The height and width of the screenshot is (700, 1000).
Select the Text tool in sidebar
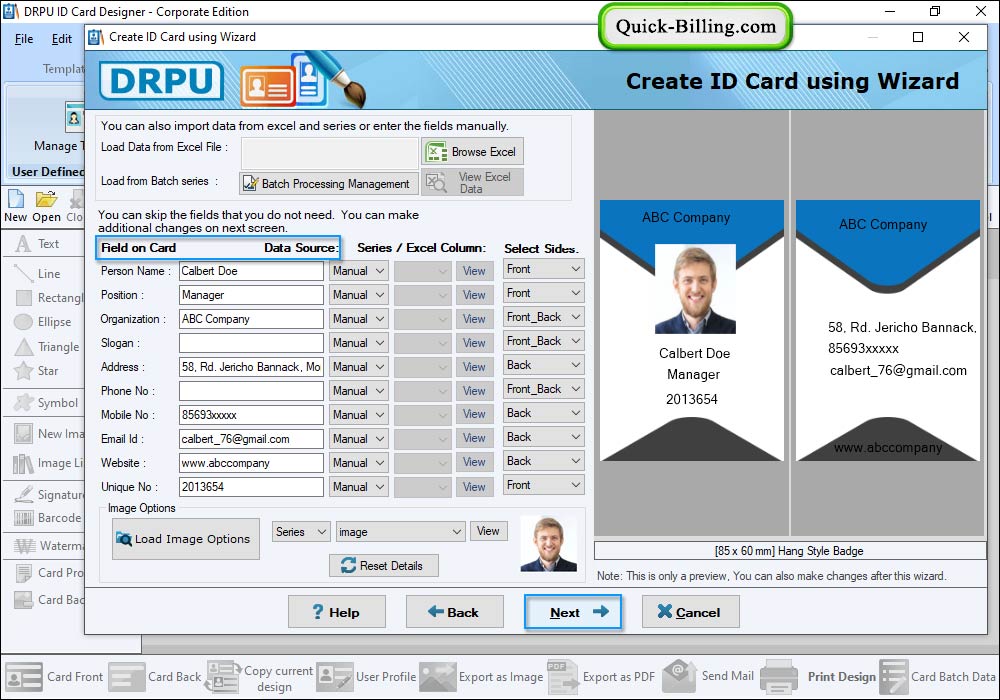pyautogui.click(x=38, y=244)
